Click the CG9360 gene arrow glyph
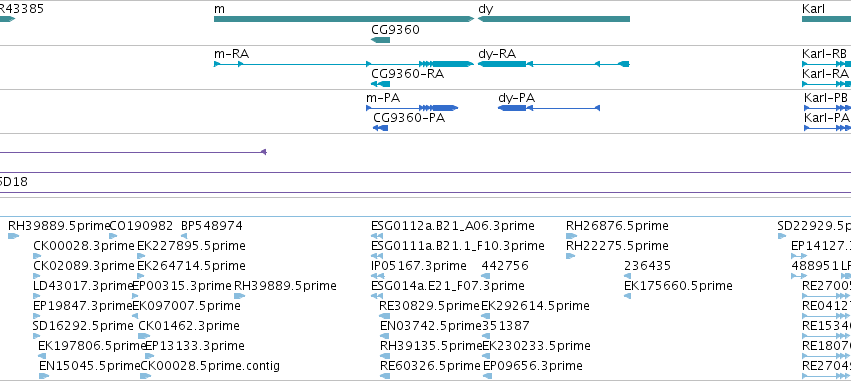851x381 pixels. [380, 40]
